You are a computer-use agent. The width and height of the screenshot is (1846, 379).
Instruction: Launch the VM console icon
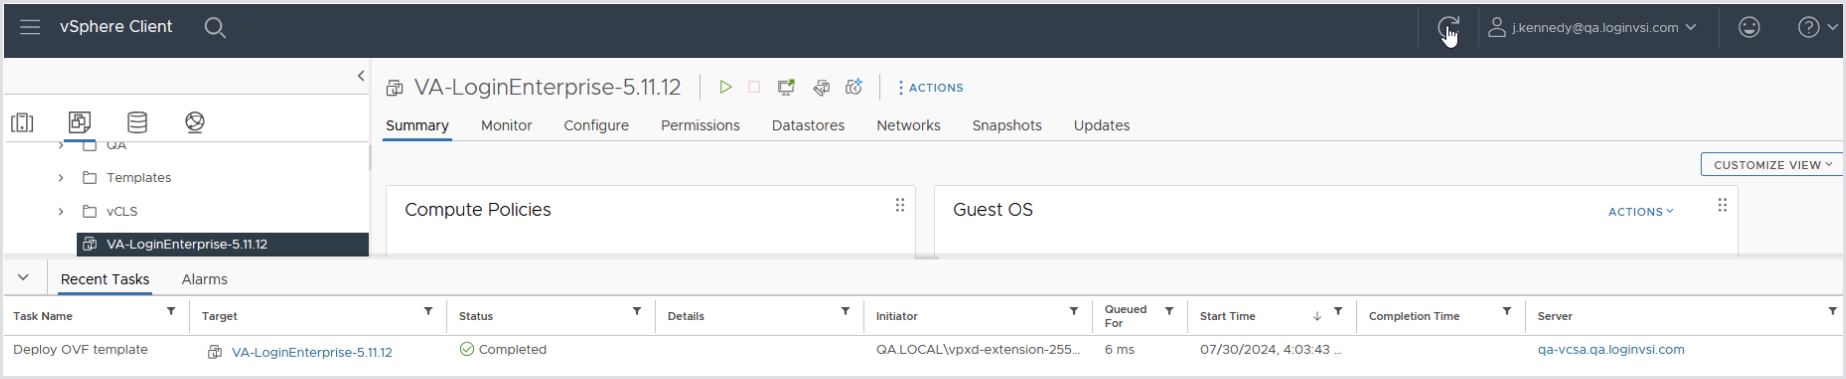pos(787,88)
